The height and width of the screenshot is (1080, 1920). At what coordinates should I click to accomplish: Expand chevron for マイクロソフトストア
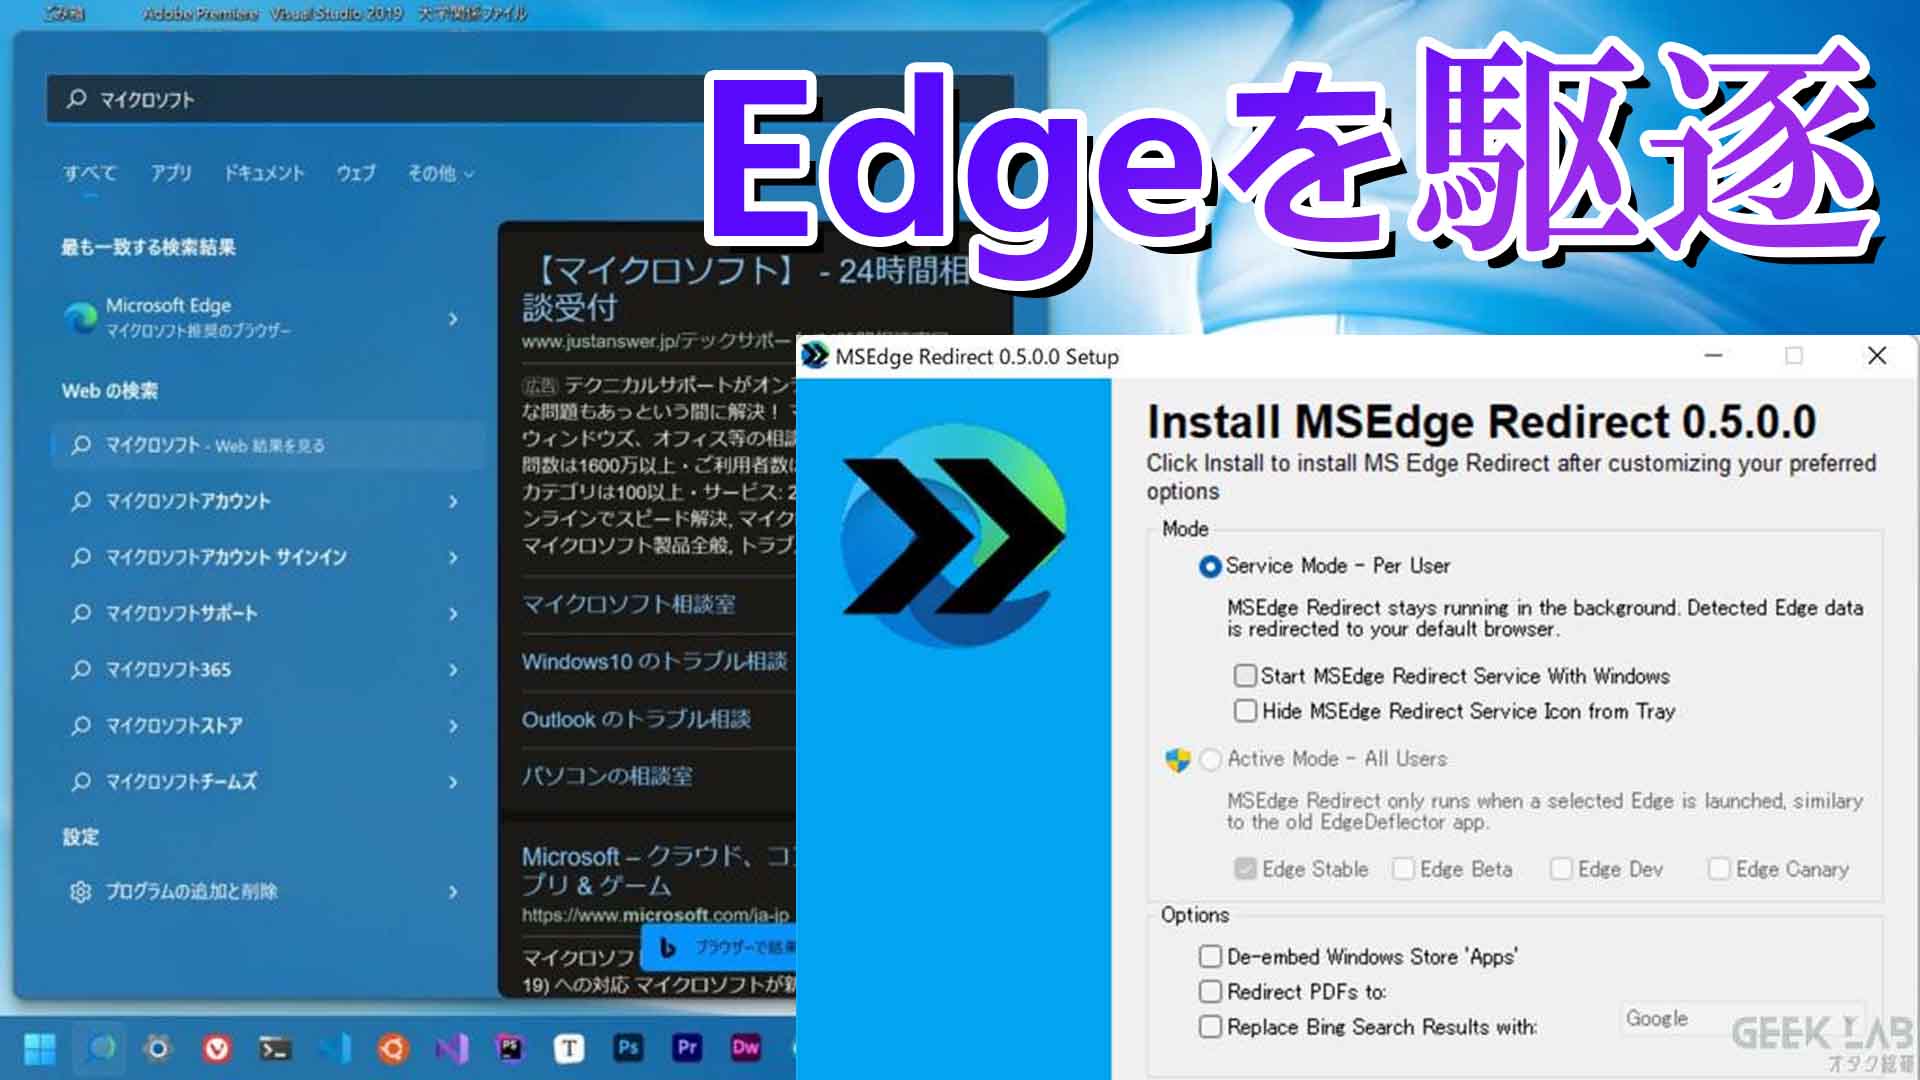click(x=453, y=725)
